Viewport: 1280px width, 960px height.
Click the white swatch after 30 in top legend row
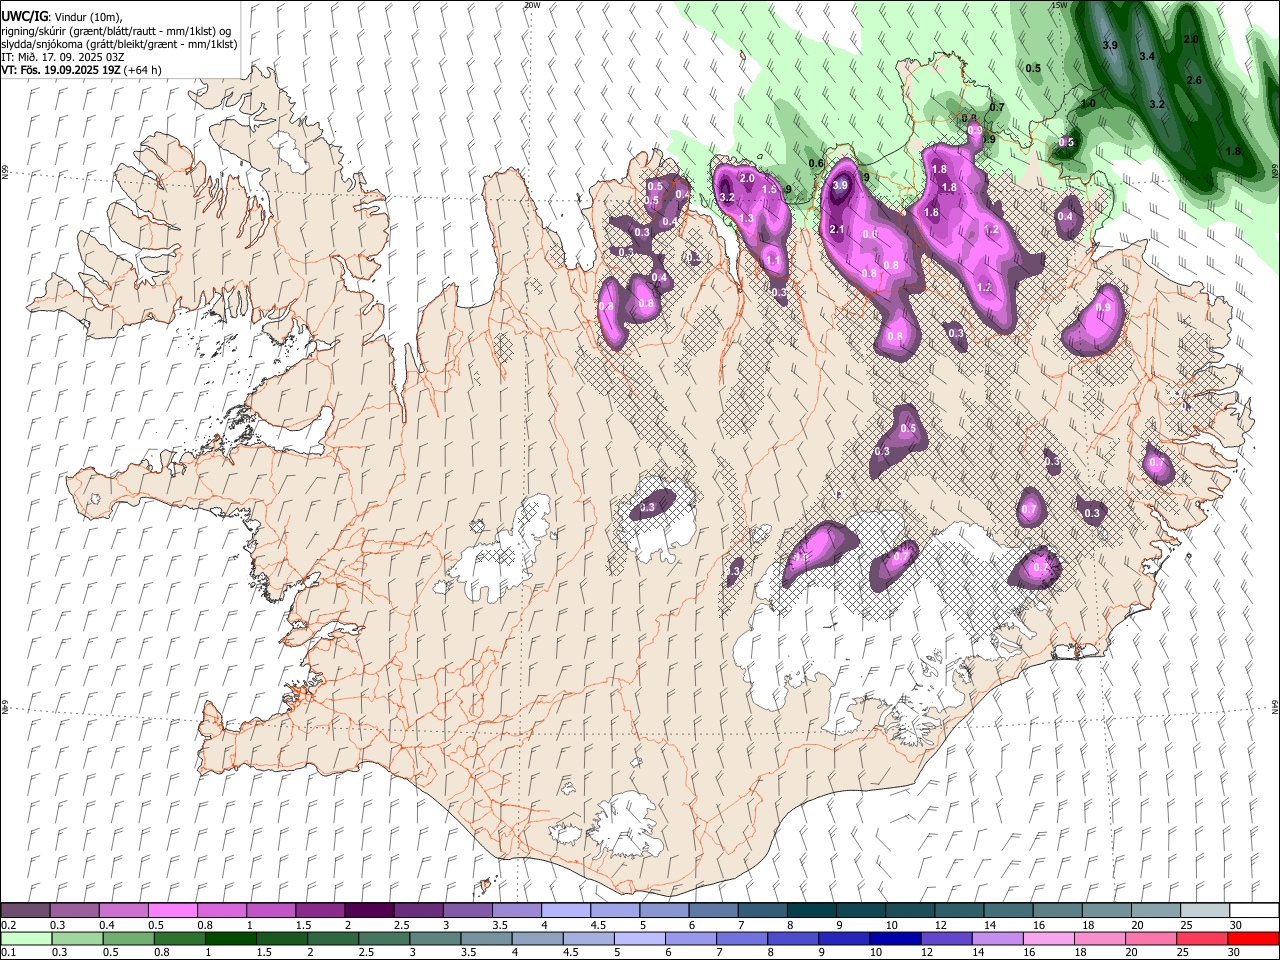click(1253, 911)
